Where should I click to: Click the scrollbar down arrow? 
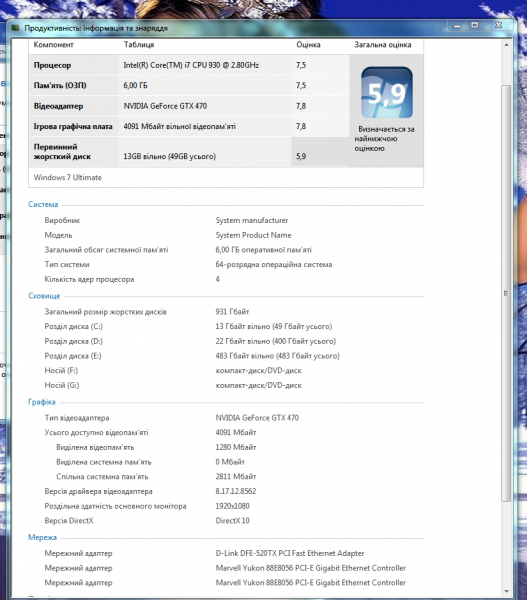click(x=506, y=591)
